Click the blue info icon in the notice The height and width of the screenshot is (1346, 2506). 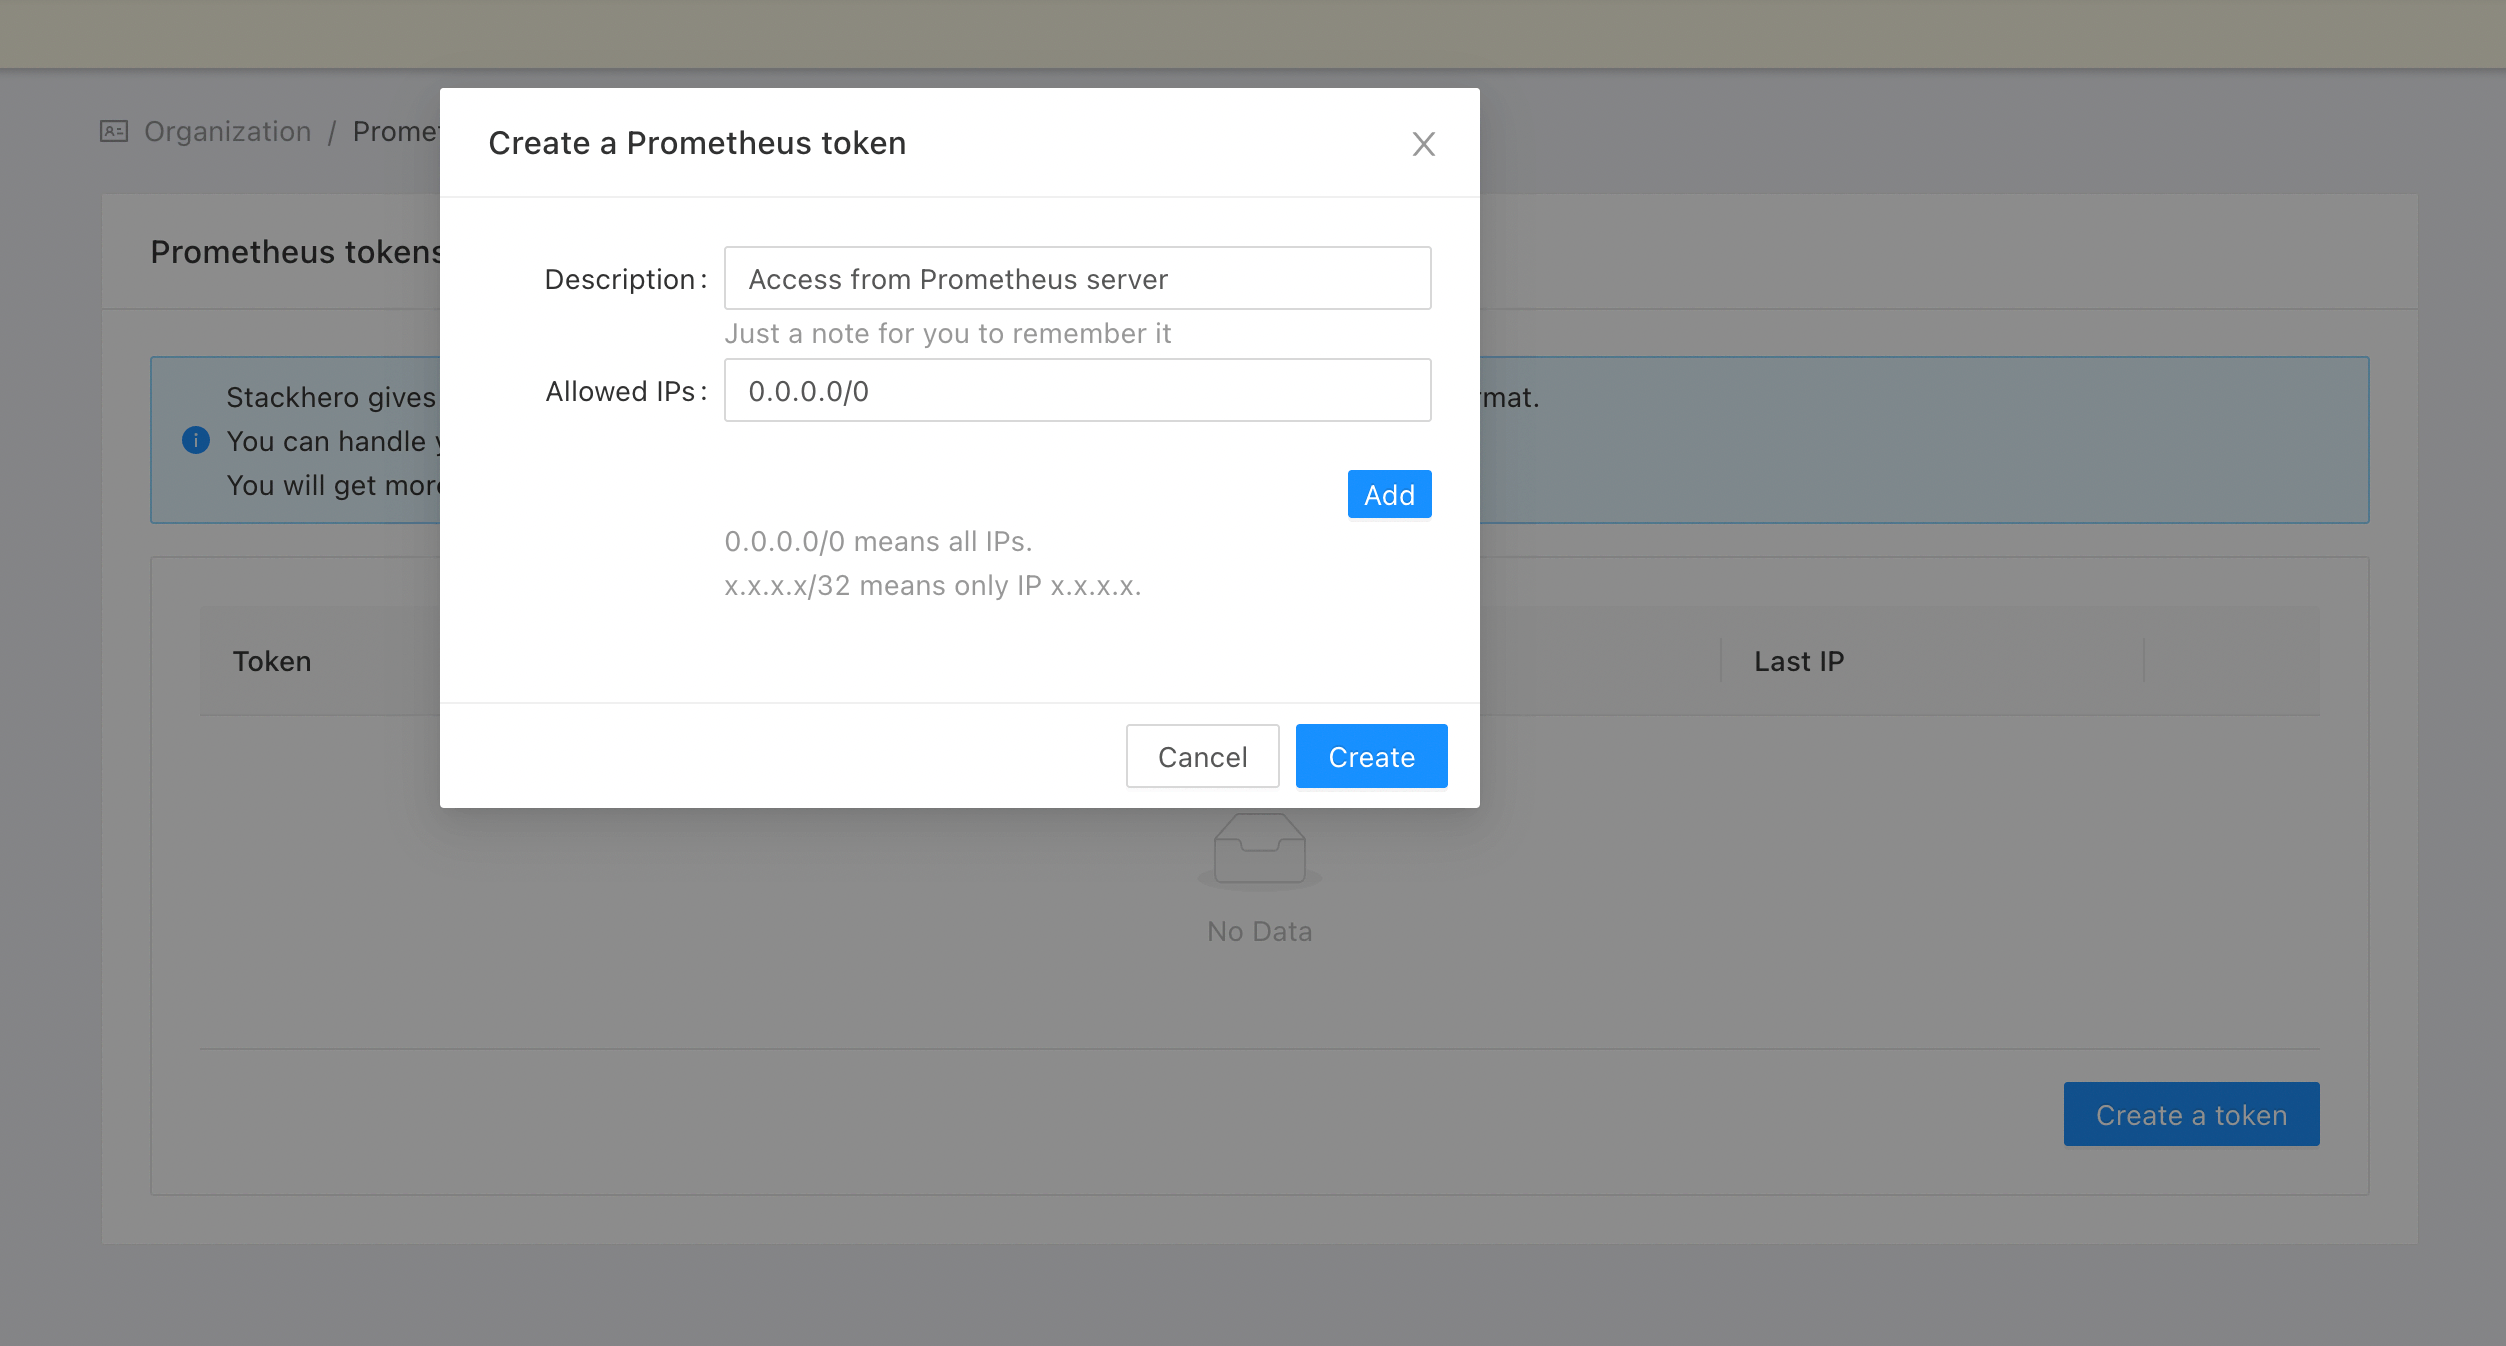(x=196, y=440)
